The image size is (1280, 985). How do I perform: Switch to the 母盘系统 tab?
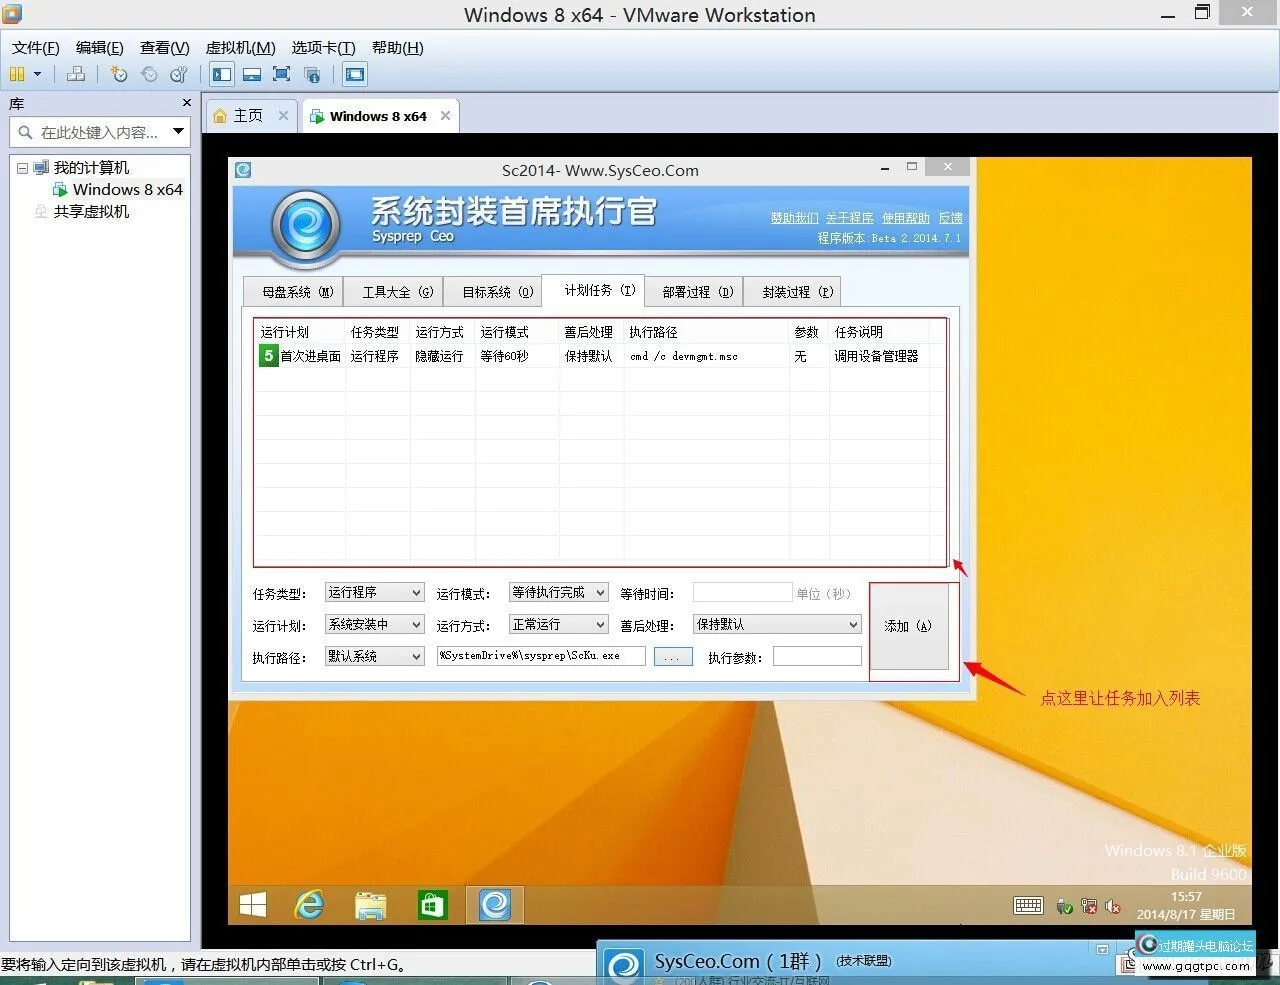[x=294, y=291]
